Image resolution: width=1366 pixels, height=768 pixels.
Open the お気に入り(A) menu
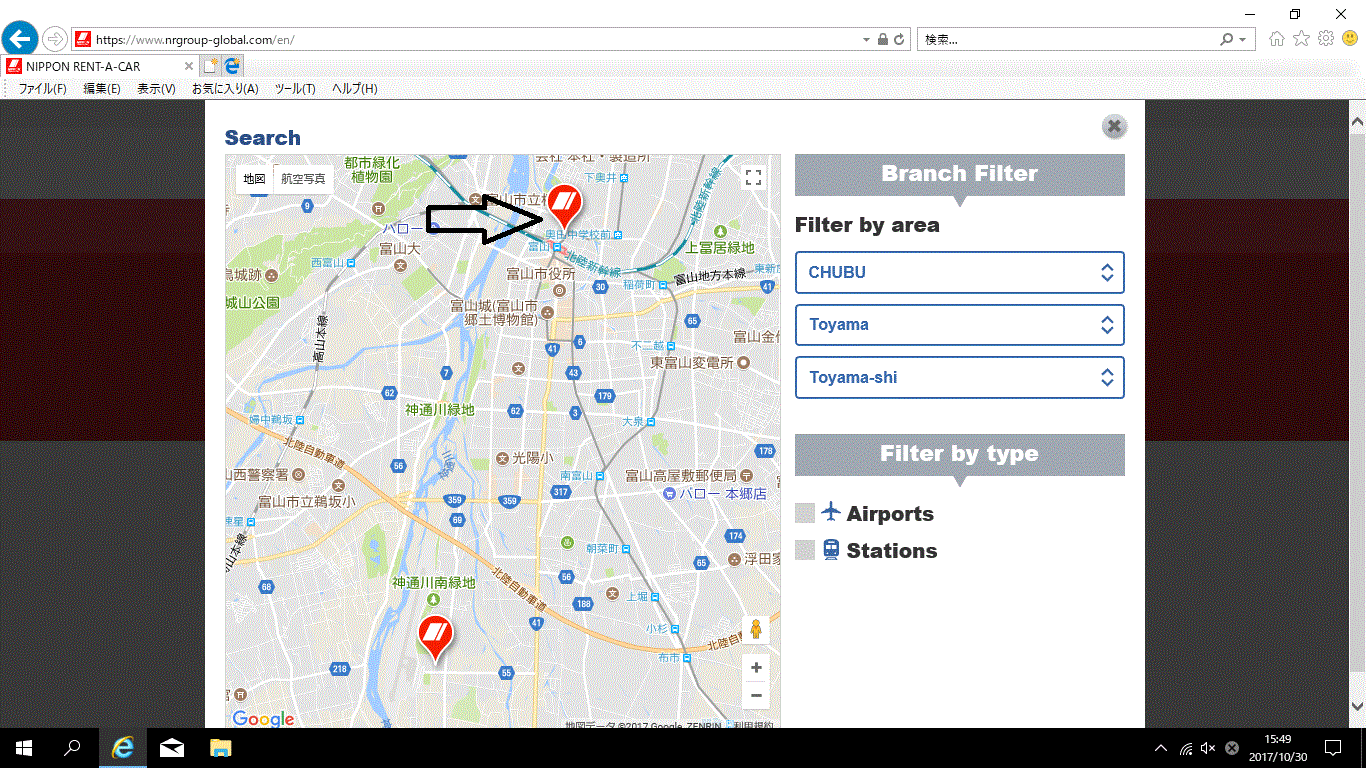pos(225,88)
